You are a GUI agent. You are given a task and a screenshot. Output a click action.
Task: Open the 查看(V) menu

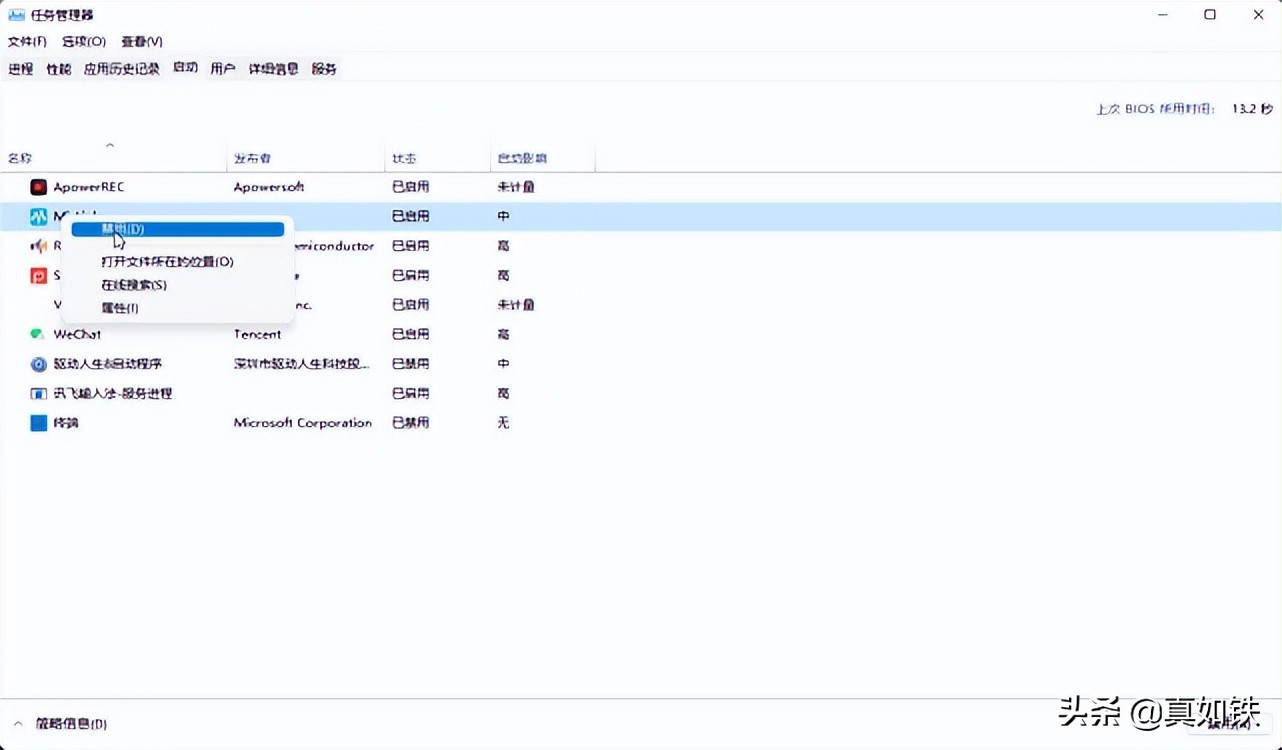pyautogui.click(x=142, y=42)
